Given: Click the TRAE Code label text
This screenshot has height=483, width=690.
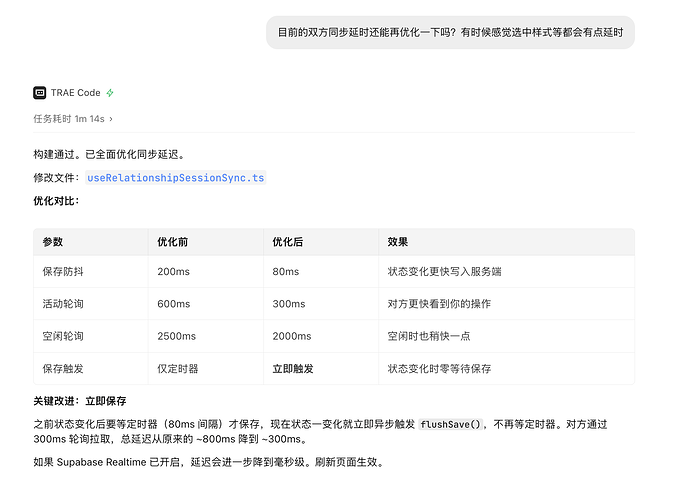Looking at the screenshot, I should click(76, 93).
